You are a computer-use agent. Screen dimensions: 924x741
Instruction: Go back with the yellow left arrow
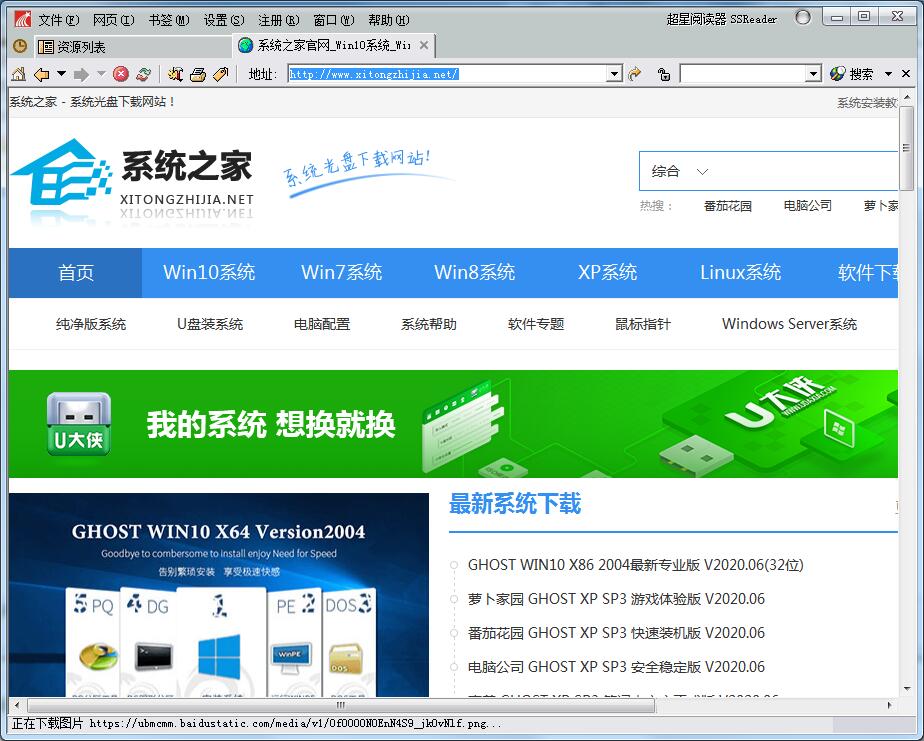point(41,74)
